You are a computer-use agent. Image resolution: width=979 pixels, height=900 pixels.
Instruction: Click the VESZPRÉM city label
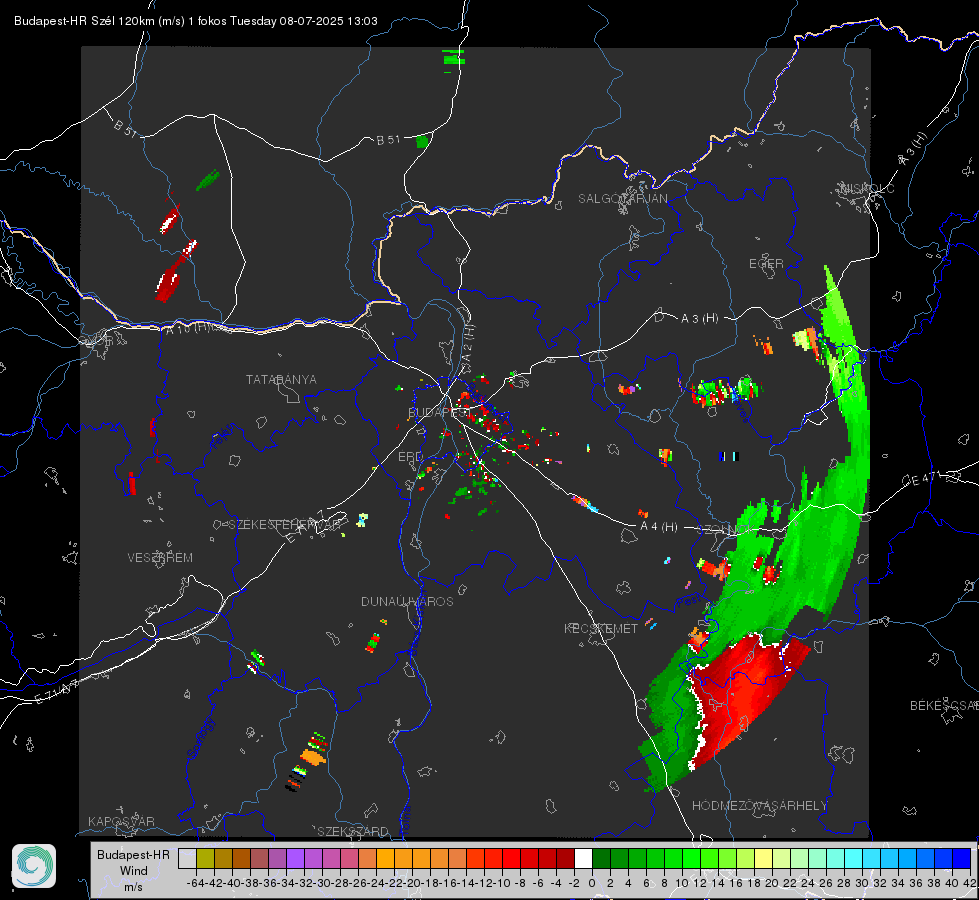click(x=160, y=557)
